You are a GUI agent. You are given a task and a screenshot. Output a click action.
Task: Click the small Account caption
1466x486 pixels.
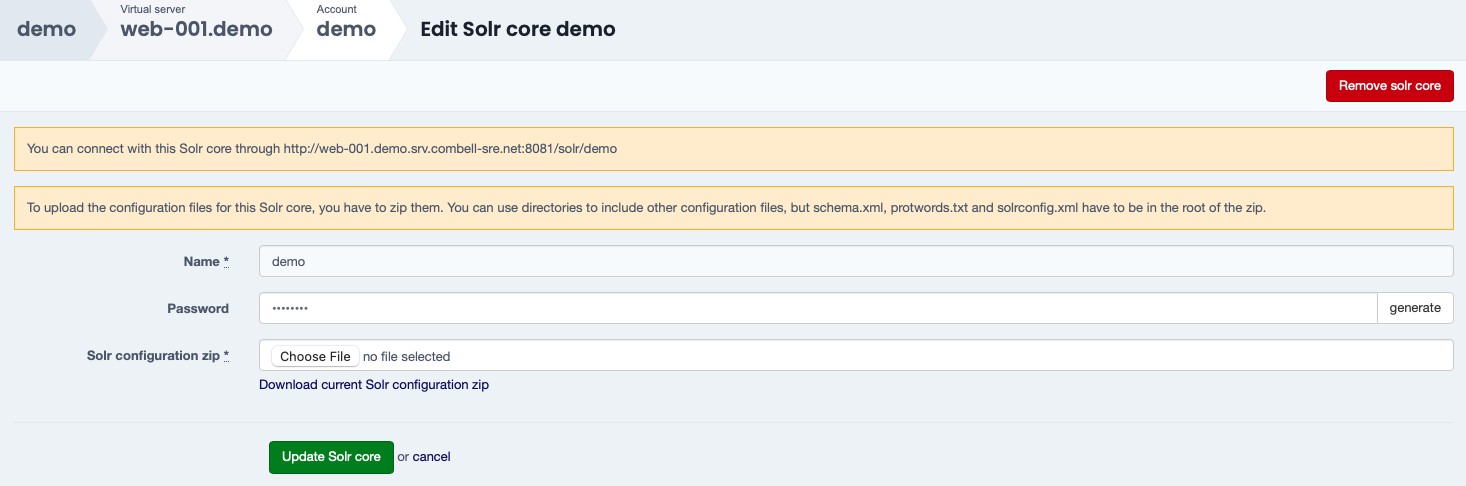pos(337,9)
